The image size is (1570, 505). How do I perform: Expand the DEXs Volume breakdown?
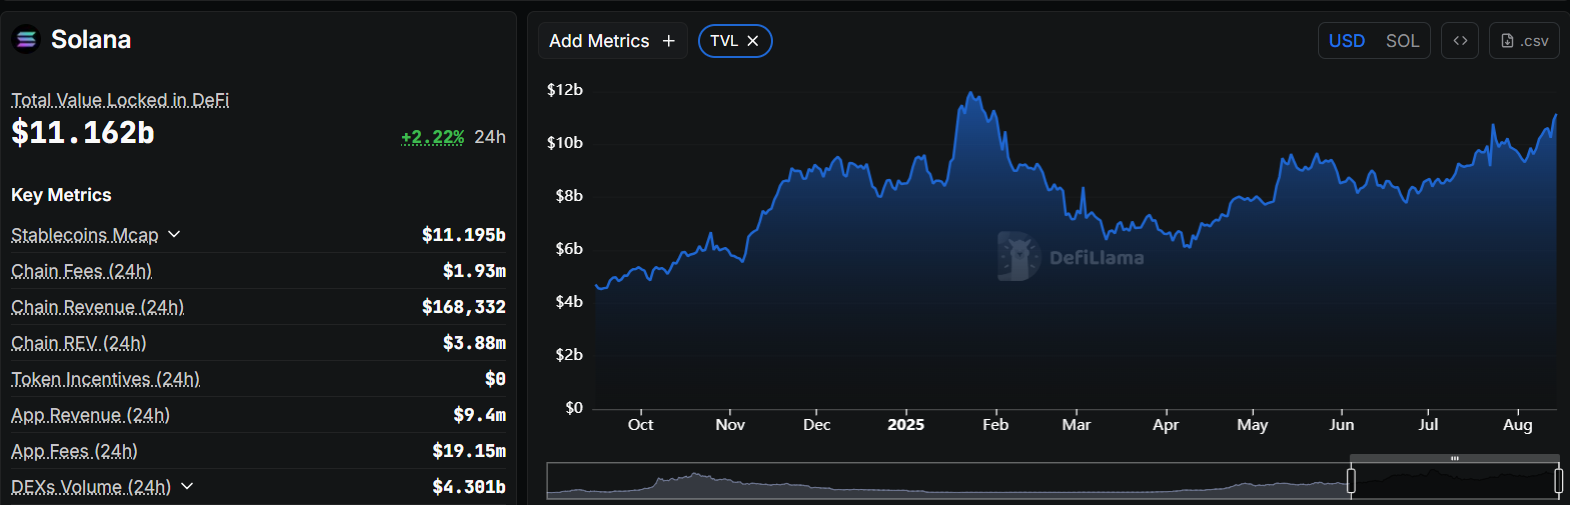[x=187, y=486]
